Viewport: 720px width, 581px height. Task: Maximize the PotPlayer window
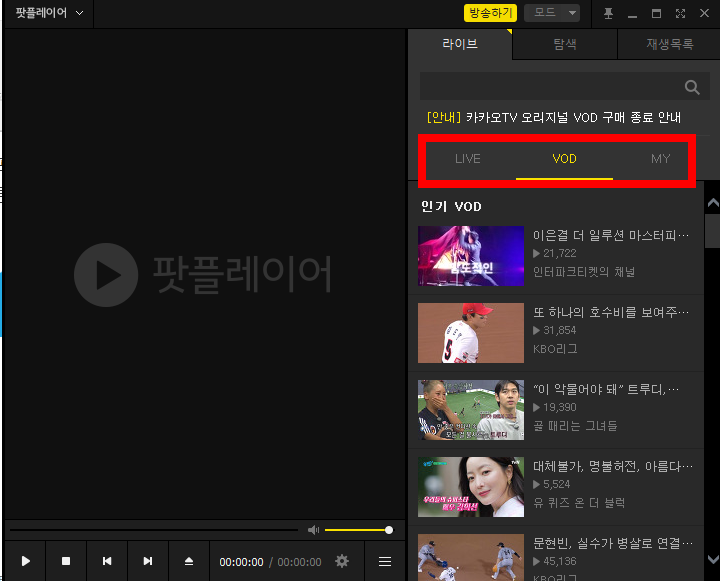(656, 13)
